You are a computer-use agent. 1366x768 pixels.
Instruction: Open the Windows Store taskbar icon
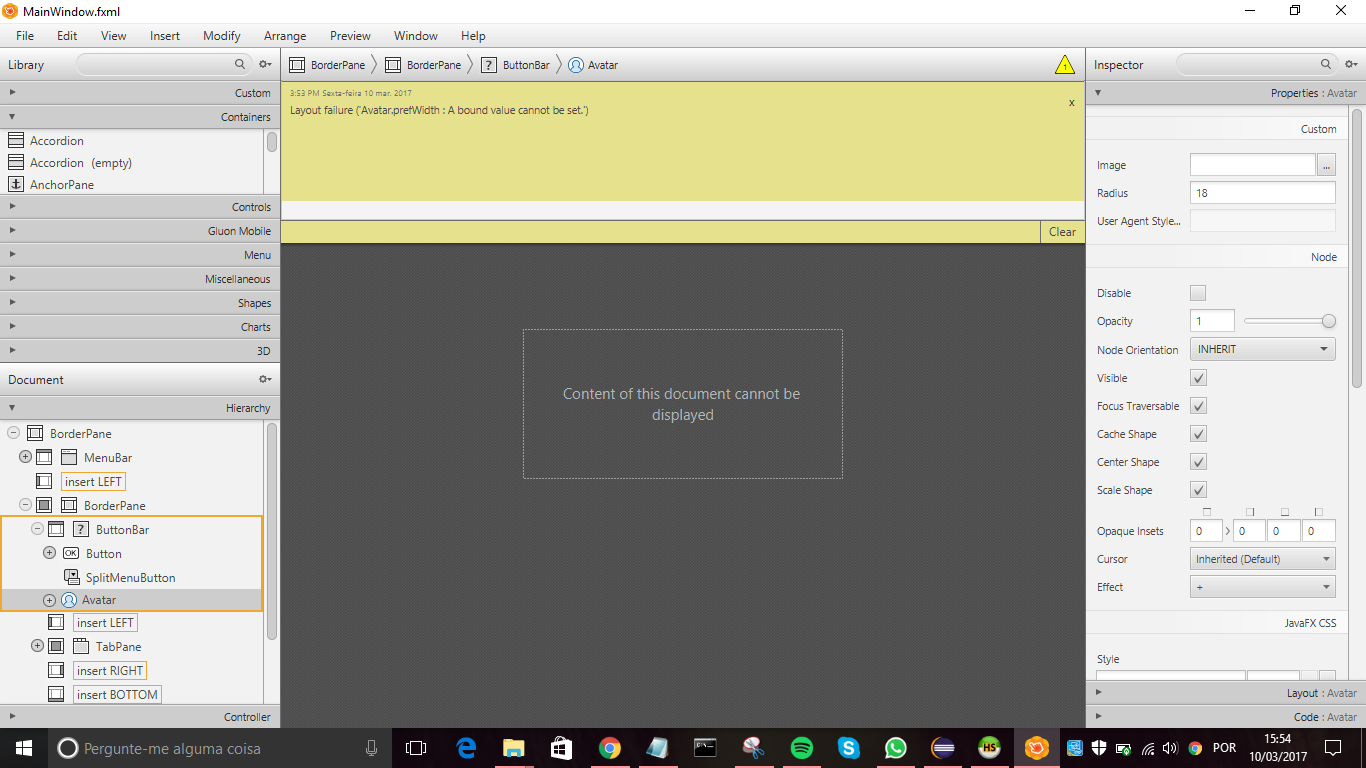point(561,748)
